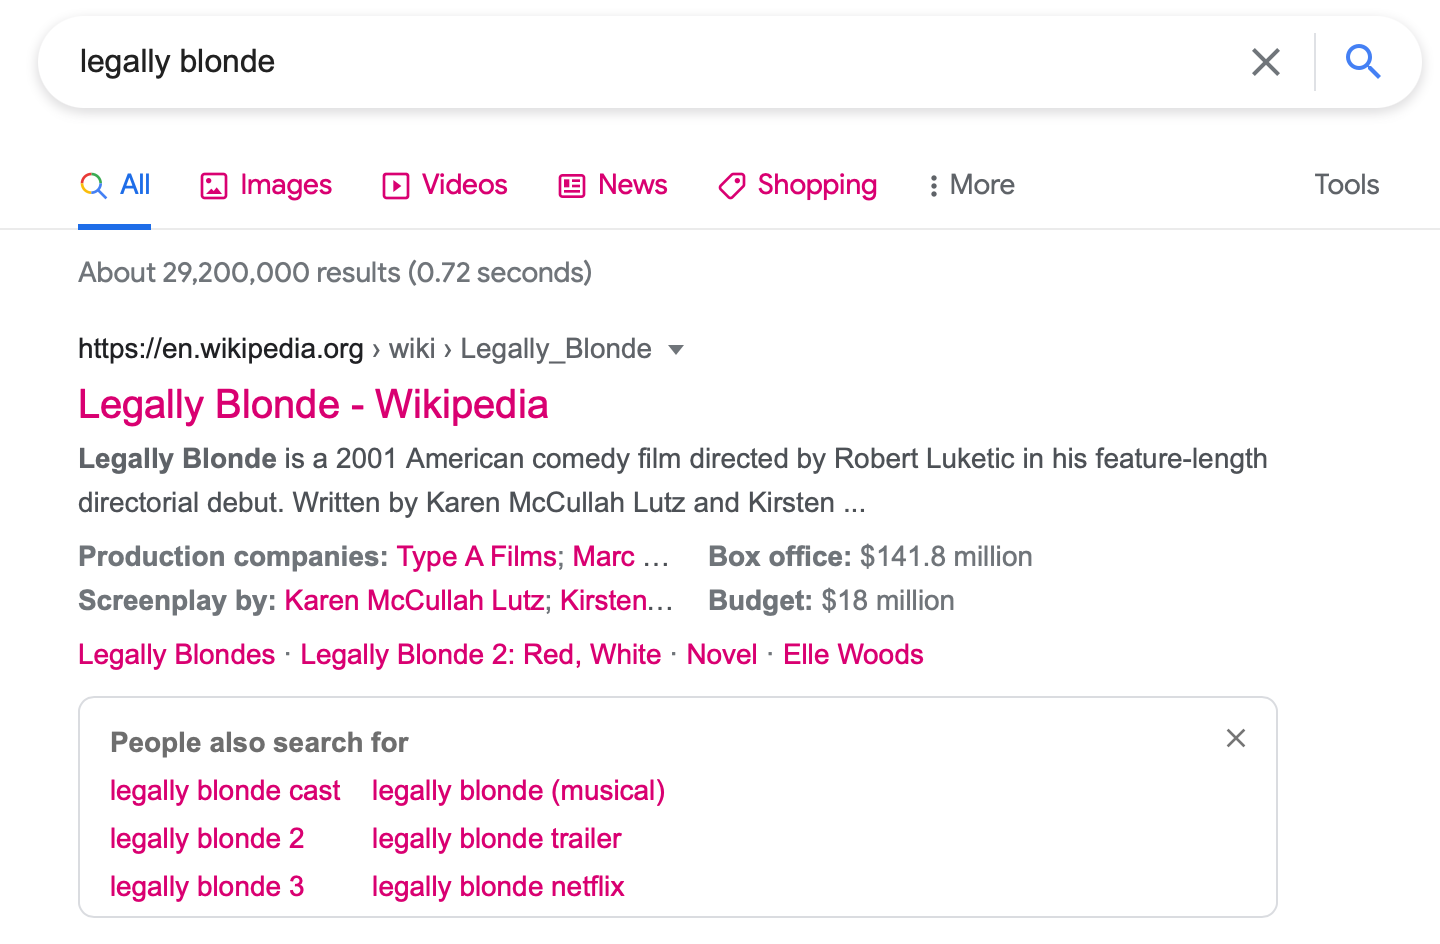The image size is (1440, 944).
Task: Open the Tools option
Action: 1346,185
